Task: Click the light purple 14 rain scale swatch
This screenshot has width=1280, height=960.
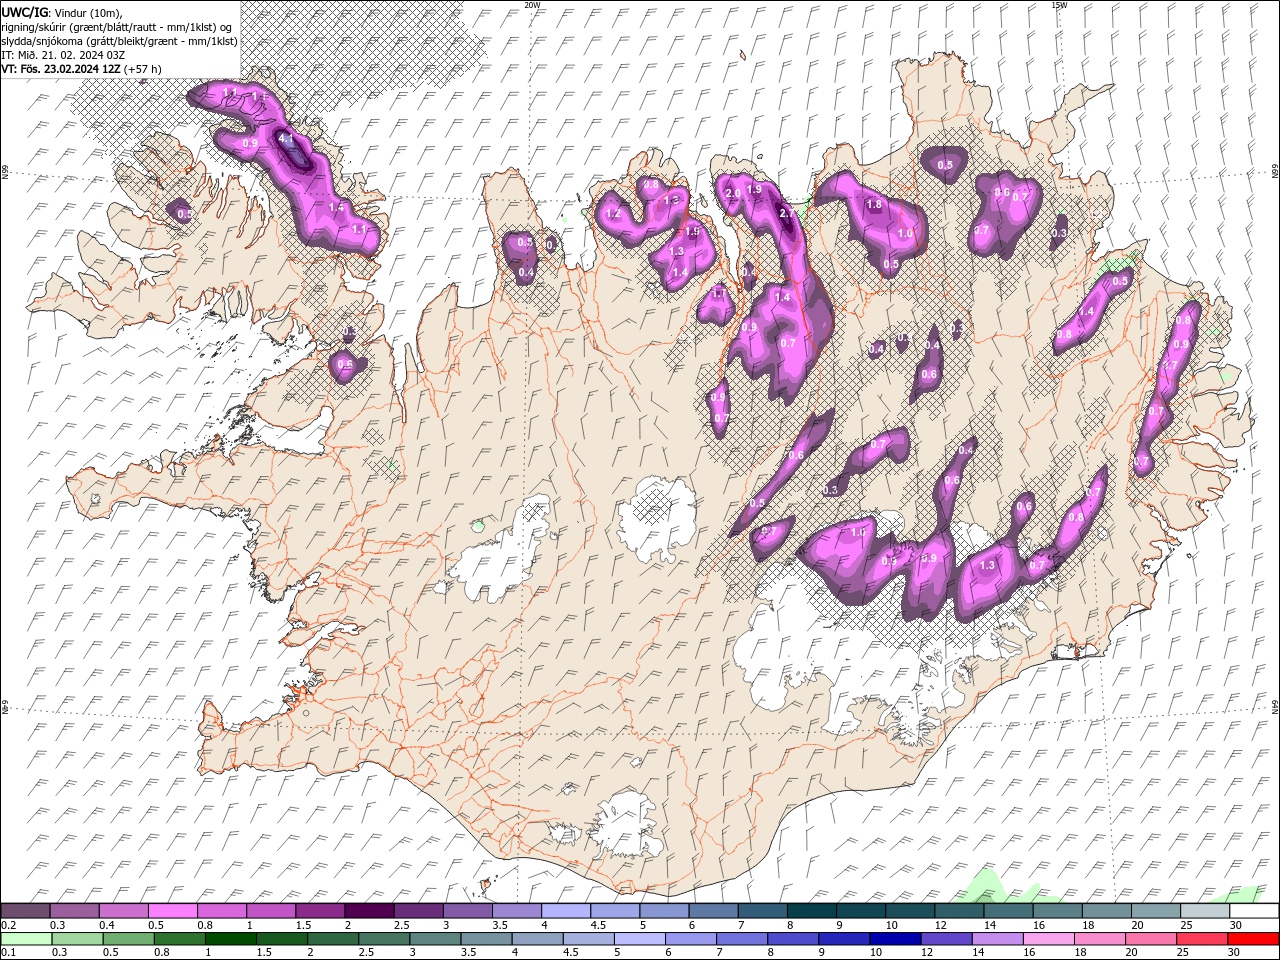Action: click(x=997, y=939)
